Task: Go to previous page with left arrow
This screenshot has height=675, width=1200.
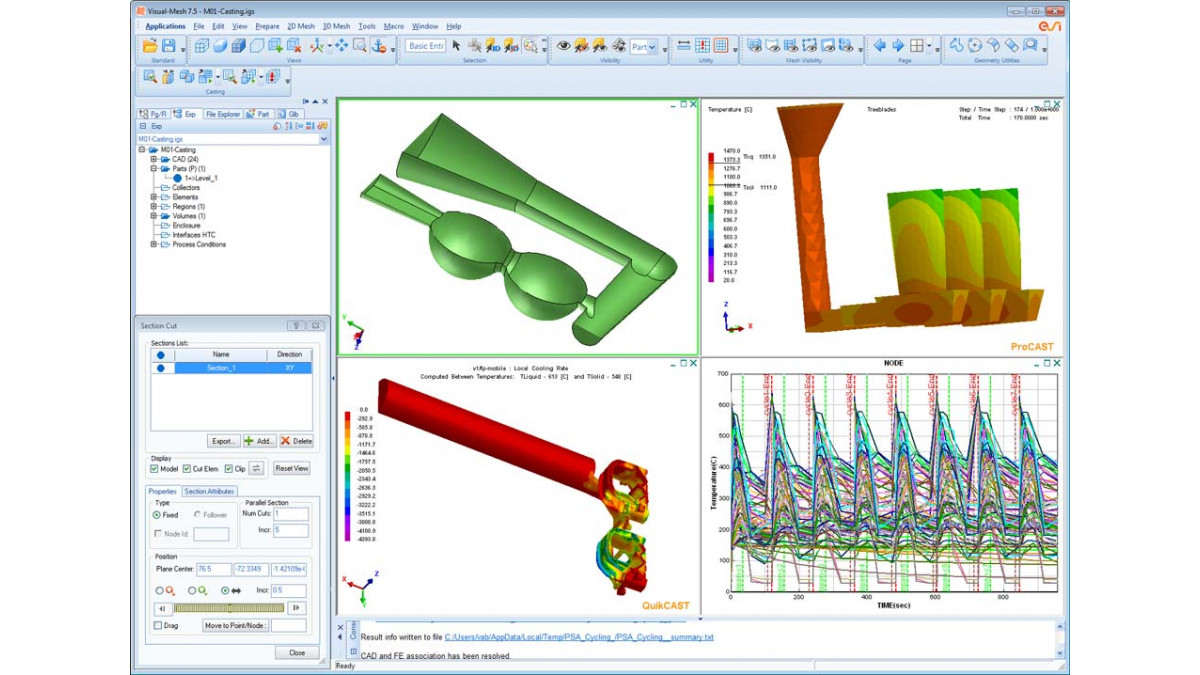Action: (880, 46)
